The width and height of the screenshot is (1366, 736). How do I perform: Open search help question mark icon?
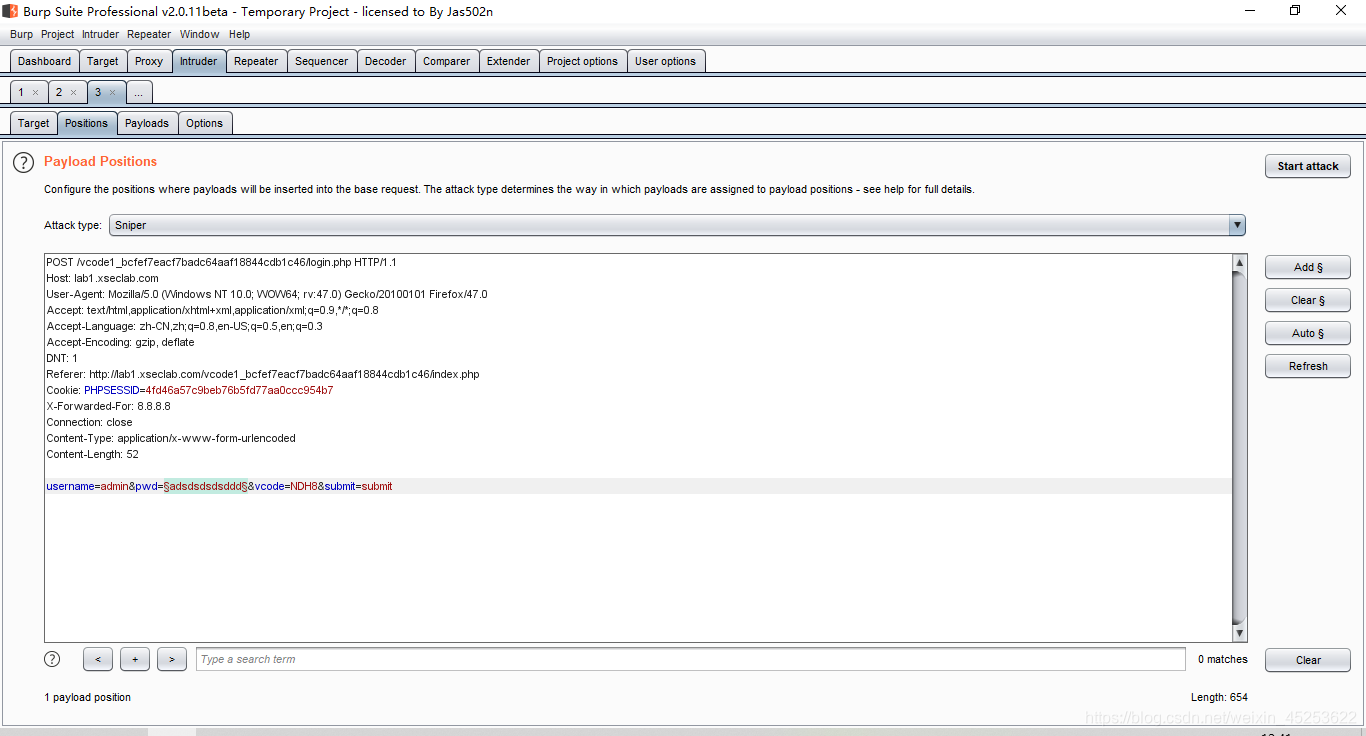click(x=52, y=659)
